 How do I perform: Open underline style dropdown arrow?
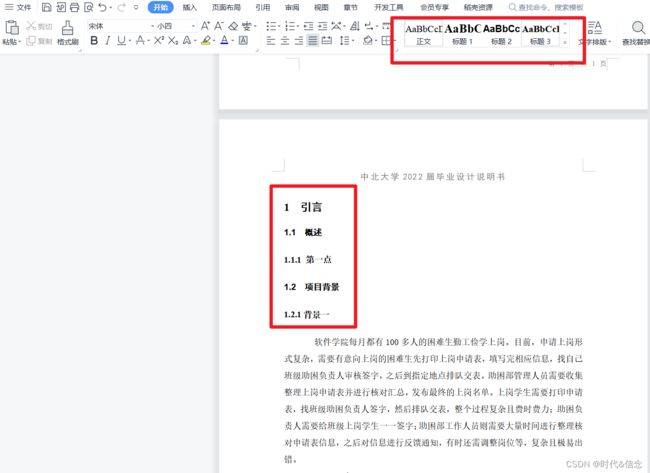[x=130, y=41]
